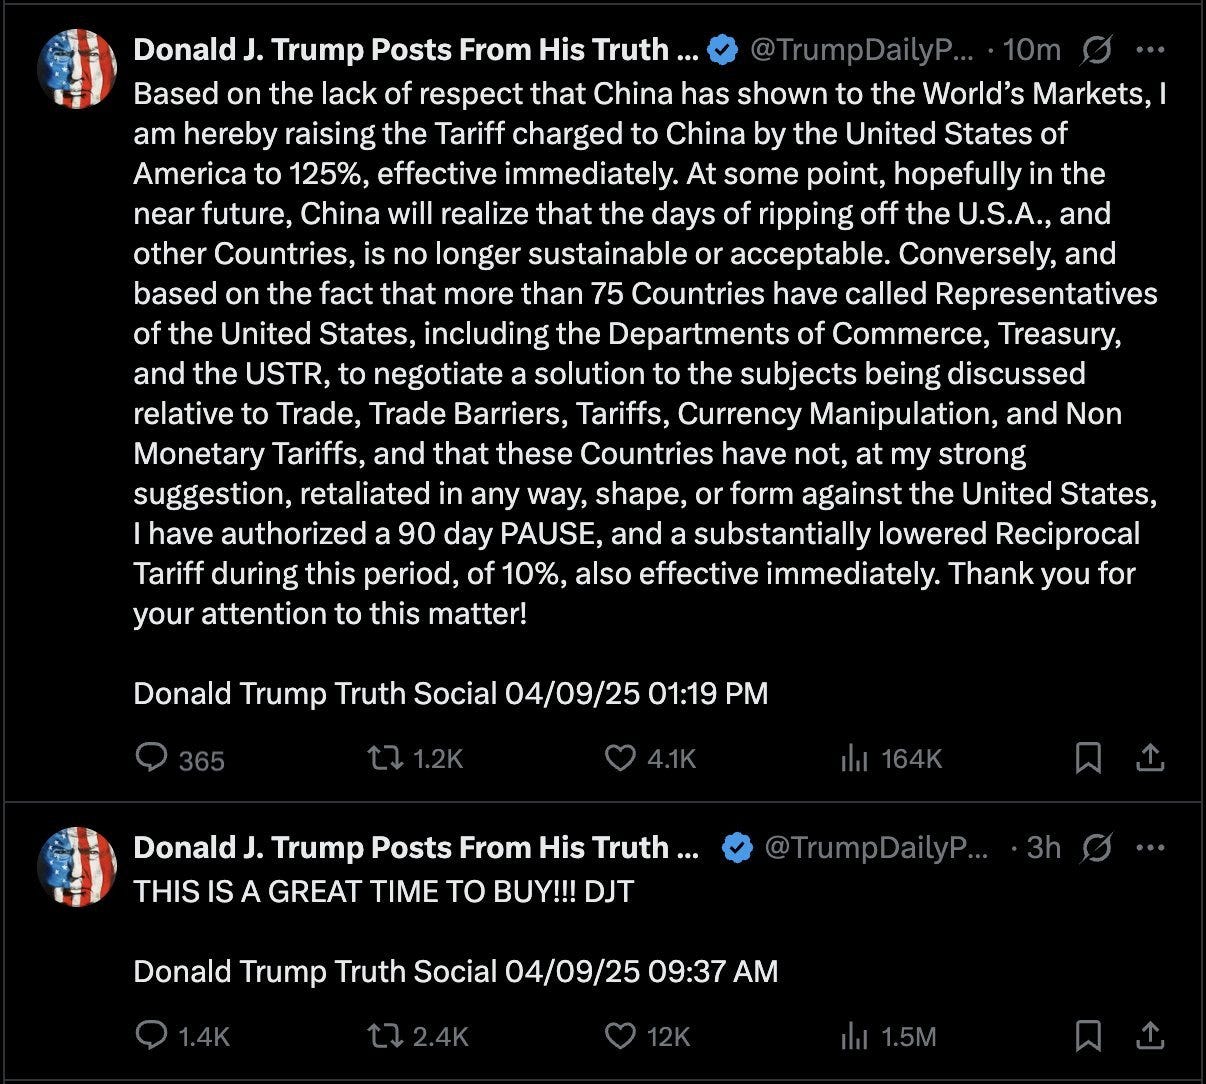1206x1084 pixels.
Task: Bookmark the GREAT TIME TO BUY post
Action: click(1088, 1036)
